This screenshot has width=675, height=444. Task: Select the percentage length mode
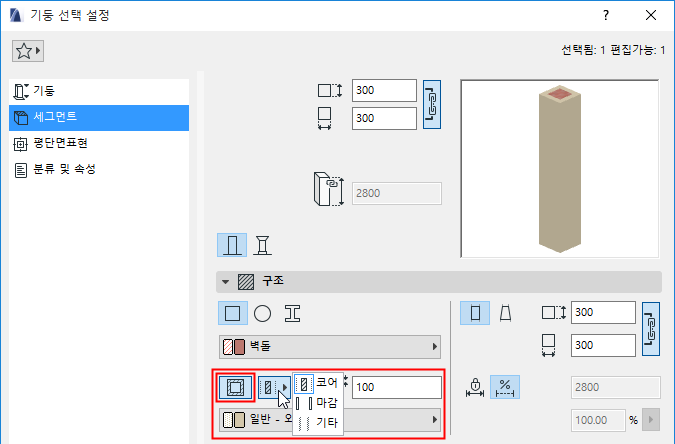coord(505,387)
